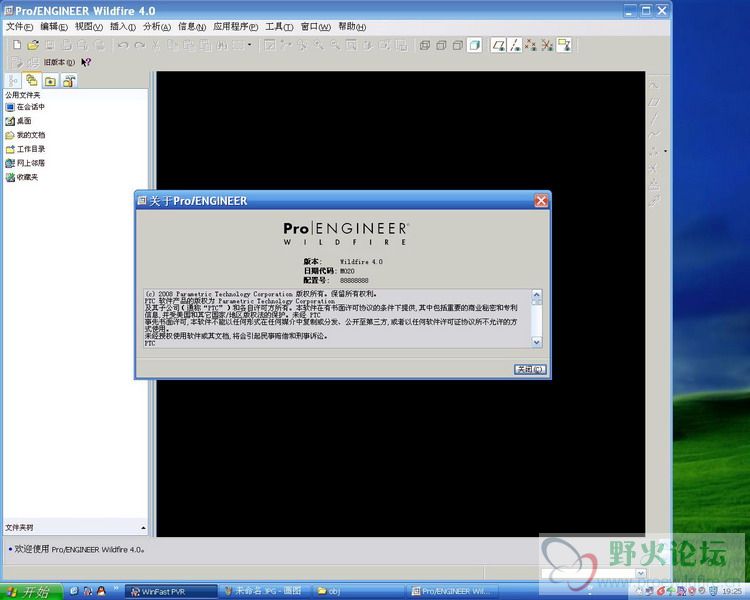Switch to Connections navigator tab
750x600 pixels.
(x=69, y=81)
